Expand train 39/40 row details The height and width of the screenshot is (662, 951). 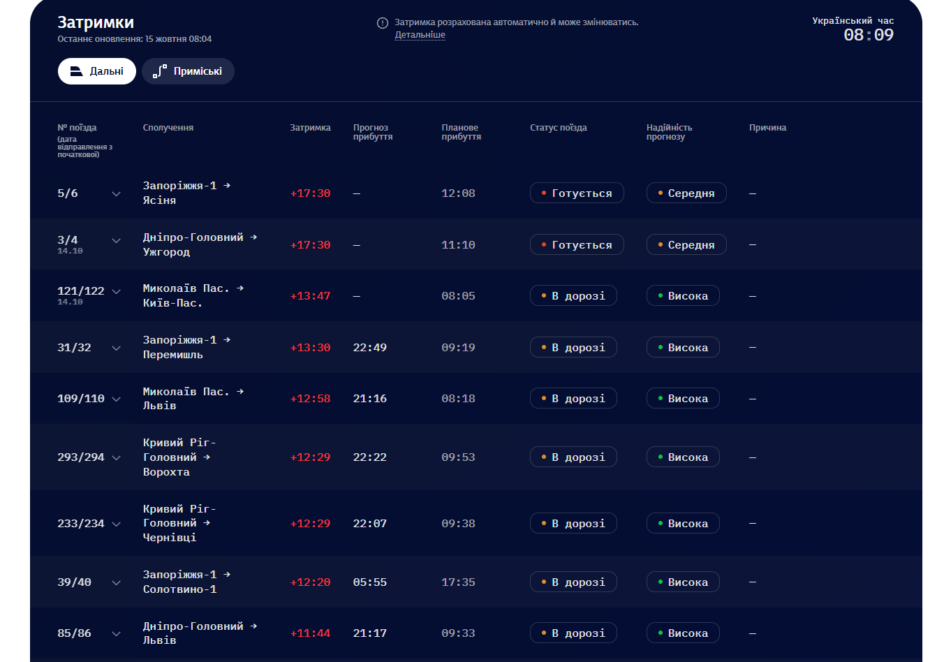click(116, 583)
